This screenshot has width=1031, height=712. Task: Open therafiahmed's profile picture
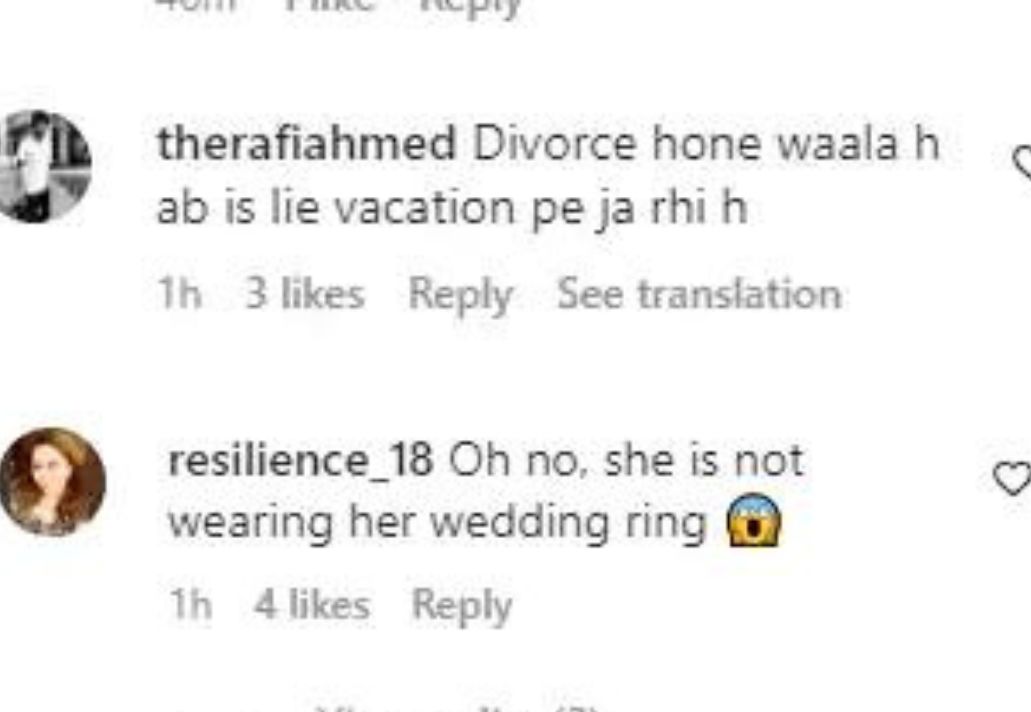(x=43, y=165)
